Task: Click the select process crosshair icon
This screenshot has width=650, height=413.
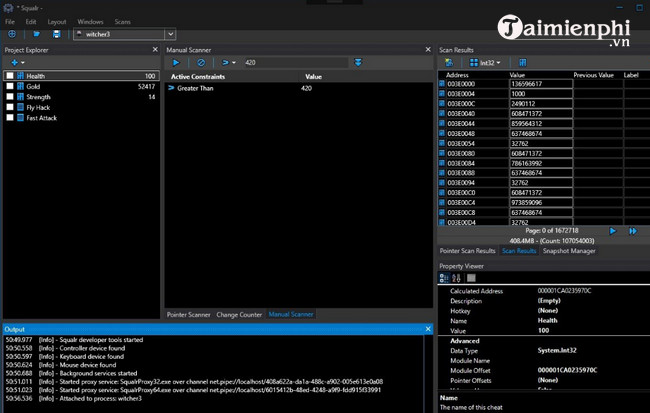Action: pyautogui.click(x=11, y=34)
